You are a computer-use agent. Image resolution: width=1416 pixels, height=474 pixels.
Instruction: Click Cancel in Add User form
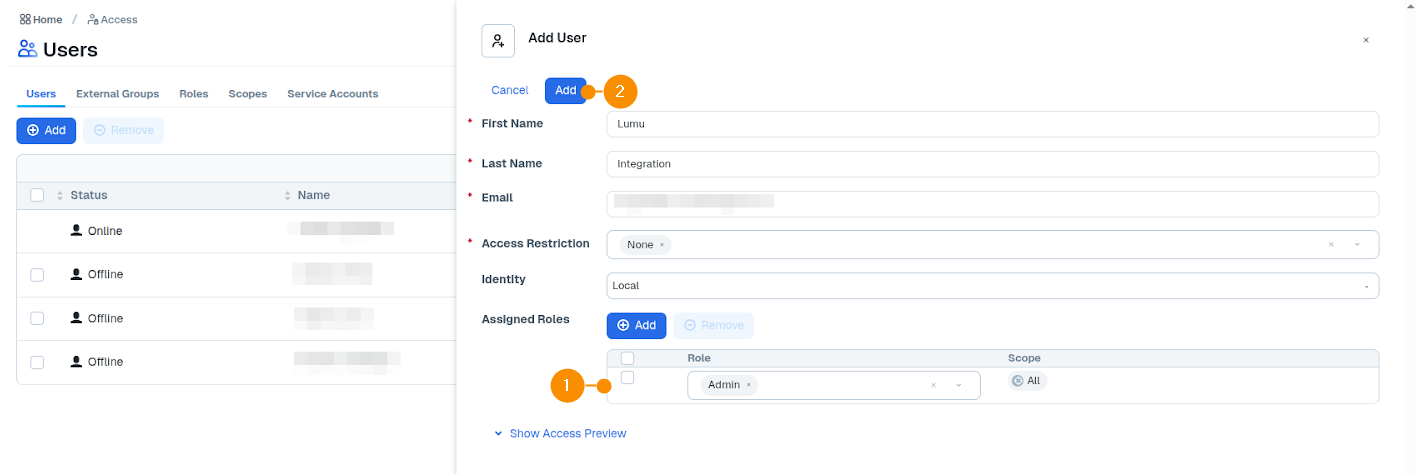[x=509, y=91]
